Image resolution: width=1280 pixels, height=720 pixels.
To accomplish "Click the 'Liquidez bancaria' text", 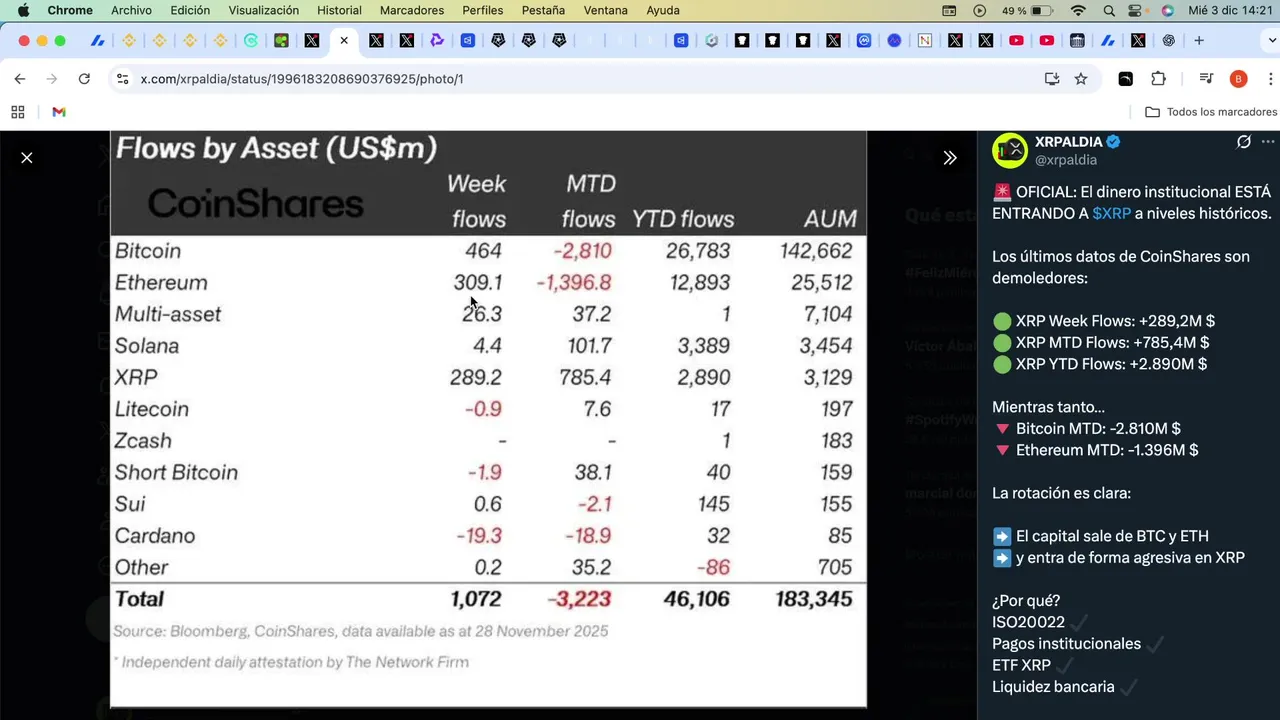I will [x=1053, y=687].
